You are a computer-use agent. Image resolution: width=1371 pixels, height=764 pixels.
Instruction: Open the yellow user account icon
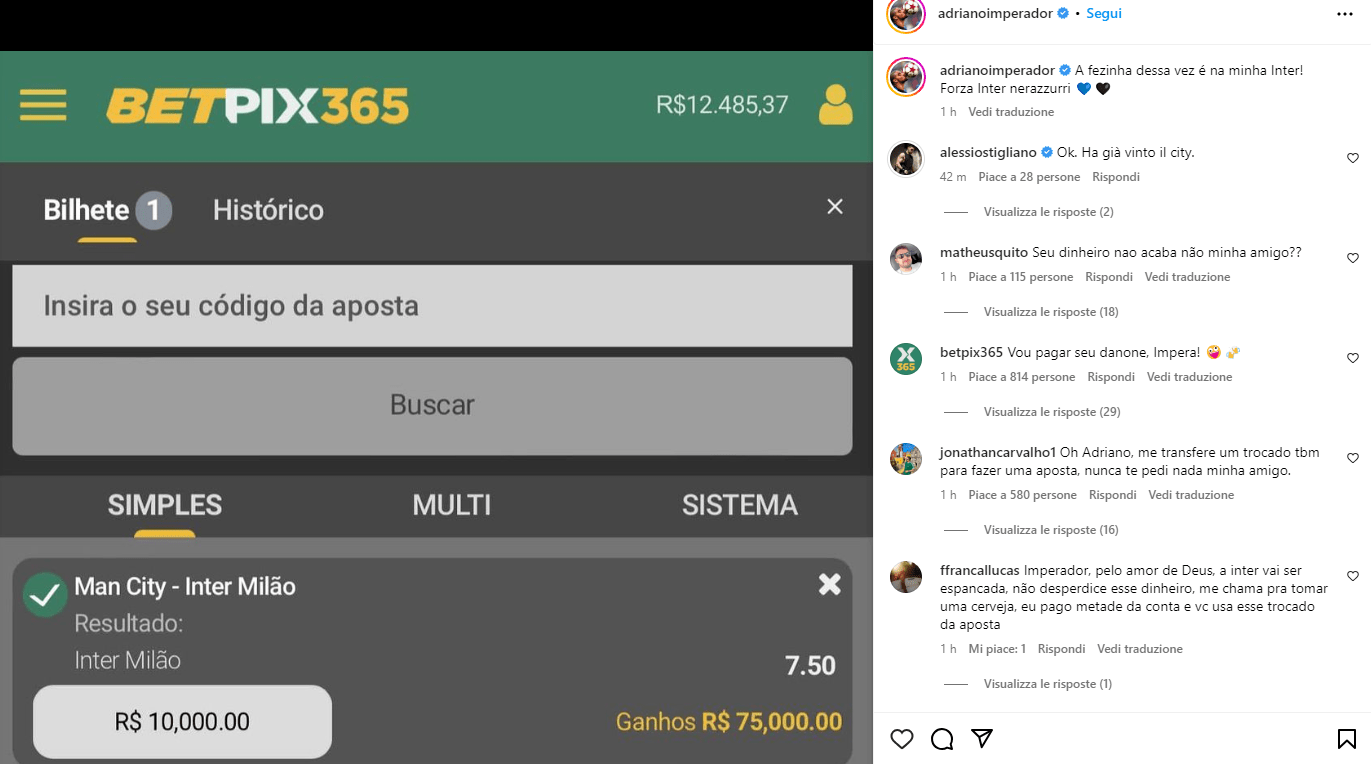(x=835, y=105)
